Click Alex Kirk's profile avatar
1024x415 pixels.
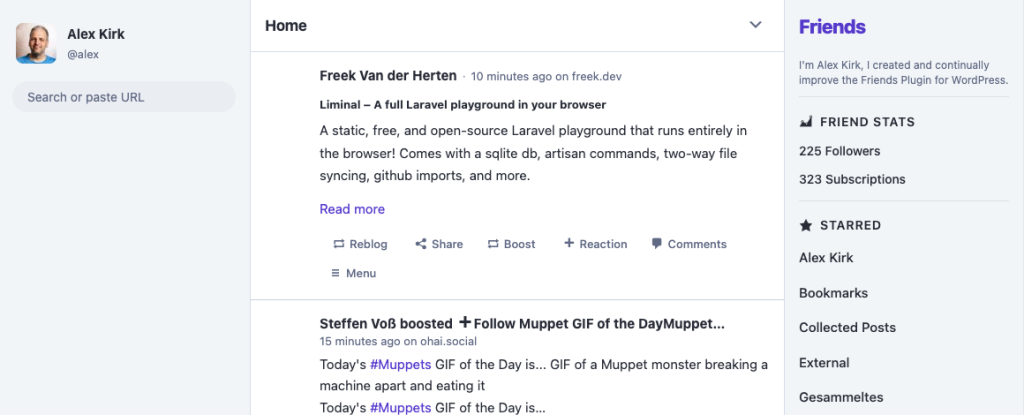pyautogui.click(x=36, y=43)
